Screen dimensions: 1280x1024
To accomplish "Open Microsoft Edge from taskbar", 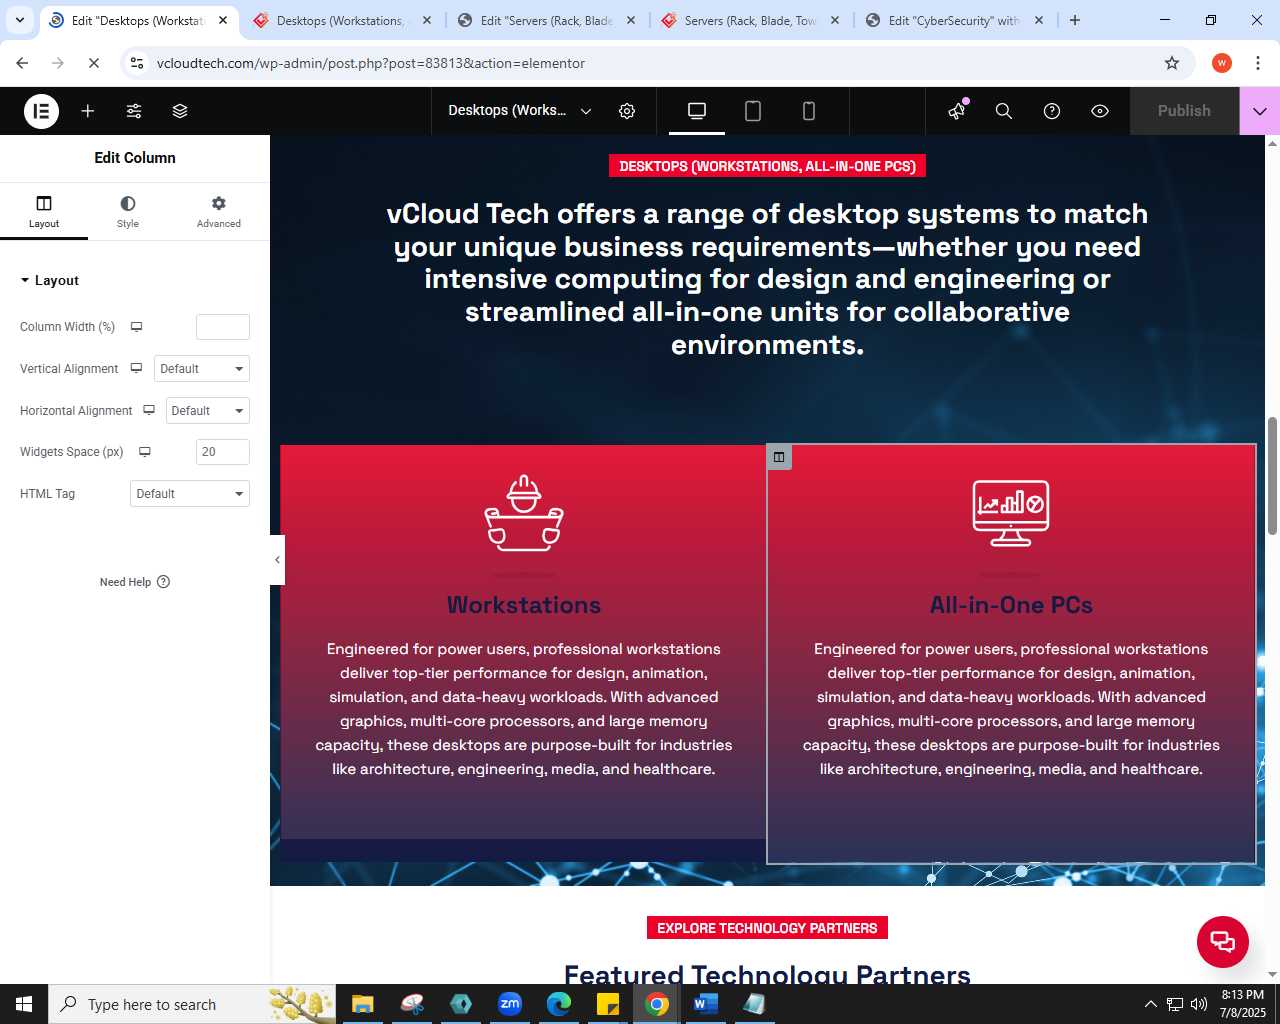I will [559, 1004].
